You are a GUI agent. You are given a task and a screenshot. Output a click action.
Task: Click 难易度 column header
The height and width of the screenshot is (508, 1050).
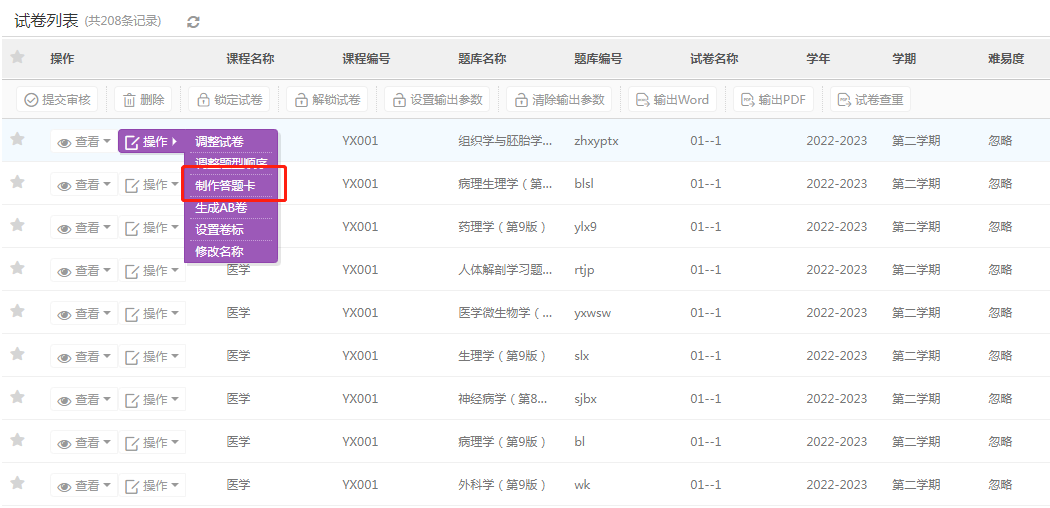point(1005,59)
